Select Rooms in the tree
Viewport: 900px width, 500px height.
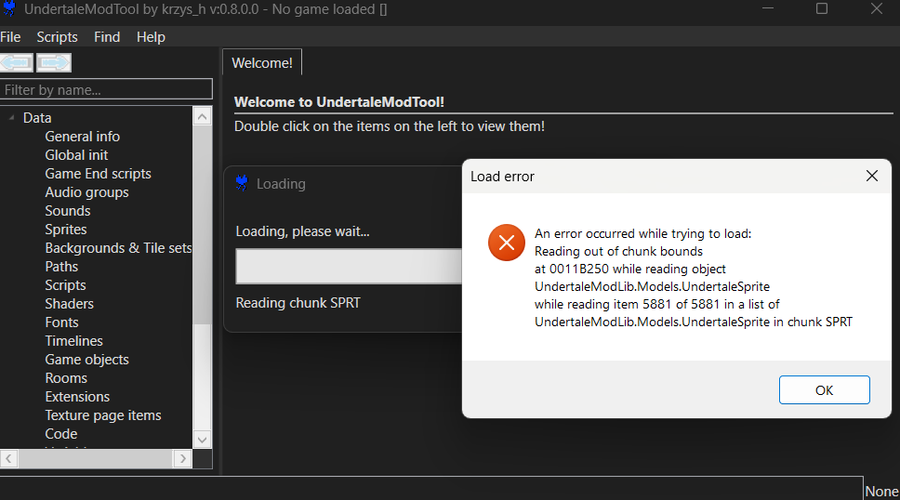coord(66,378)
